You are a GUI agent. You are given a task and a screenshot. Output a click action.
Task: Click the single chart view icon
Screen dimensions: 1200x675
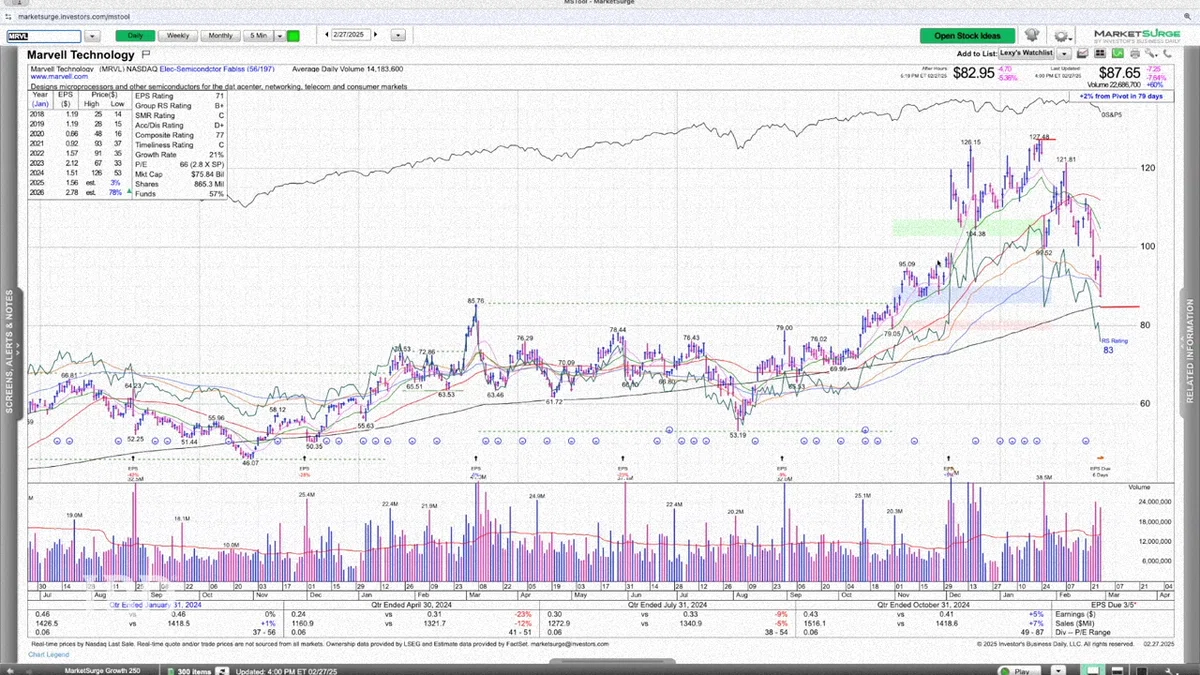coord(1082,53)
